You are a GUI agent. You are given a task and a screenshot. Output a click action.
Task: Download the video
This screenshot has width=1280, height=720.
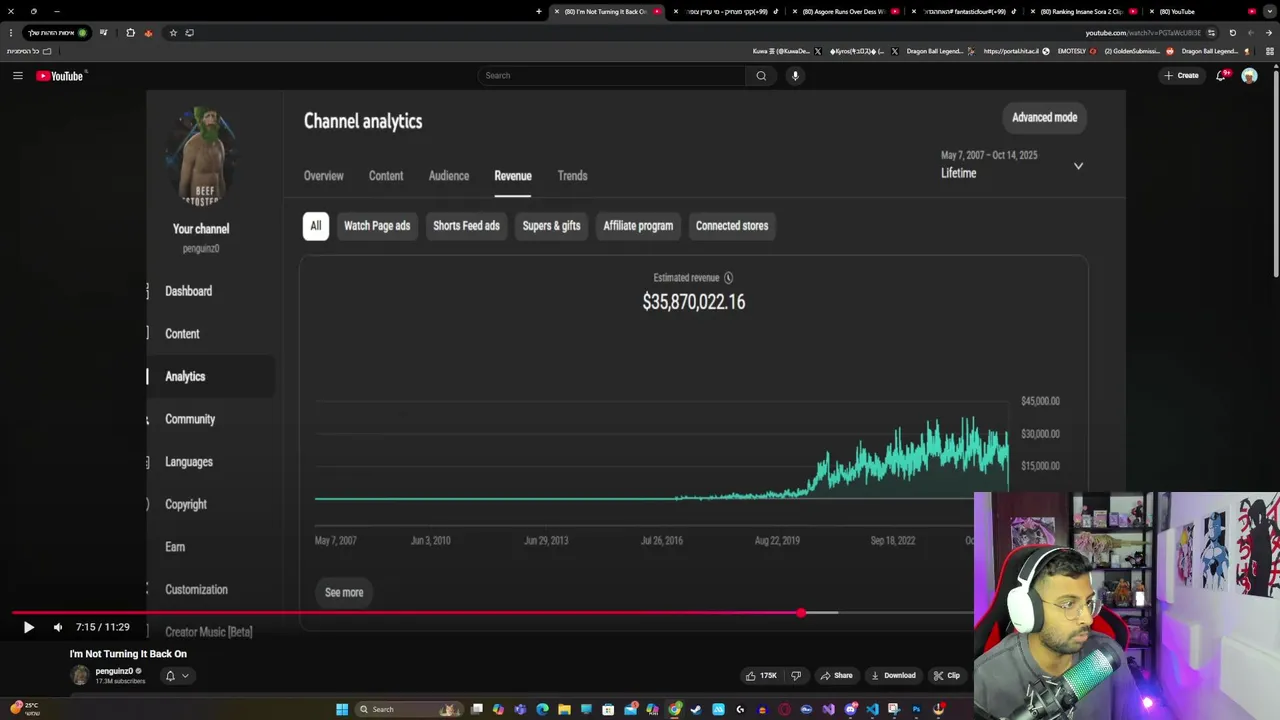(892, 676)
